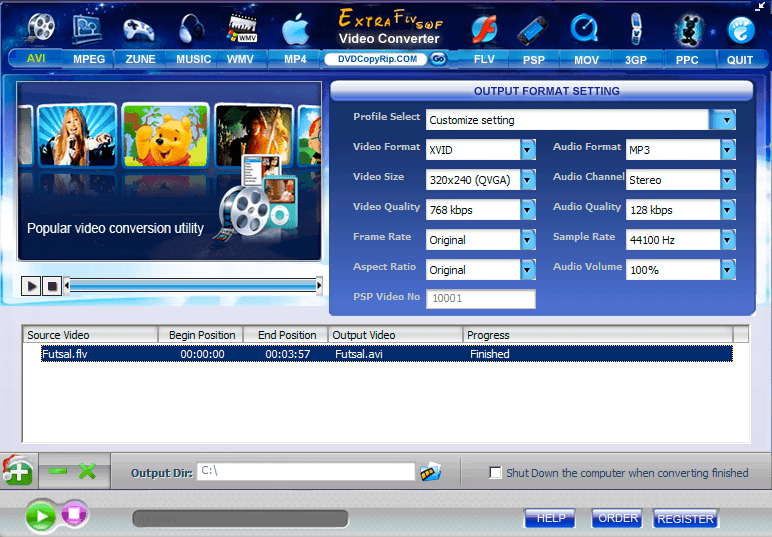Open the Aspect Ratio dropdown
The width and height of the screenshot is (772, 537).
[x=528, y=270]
